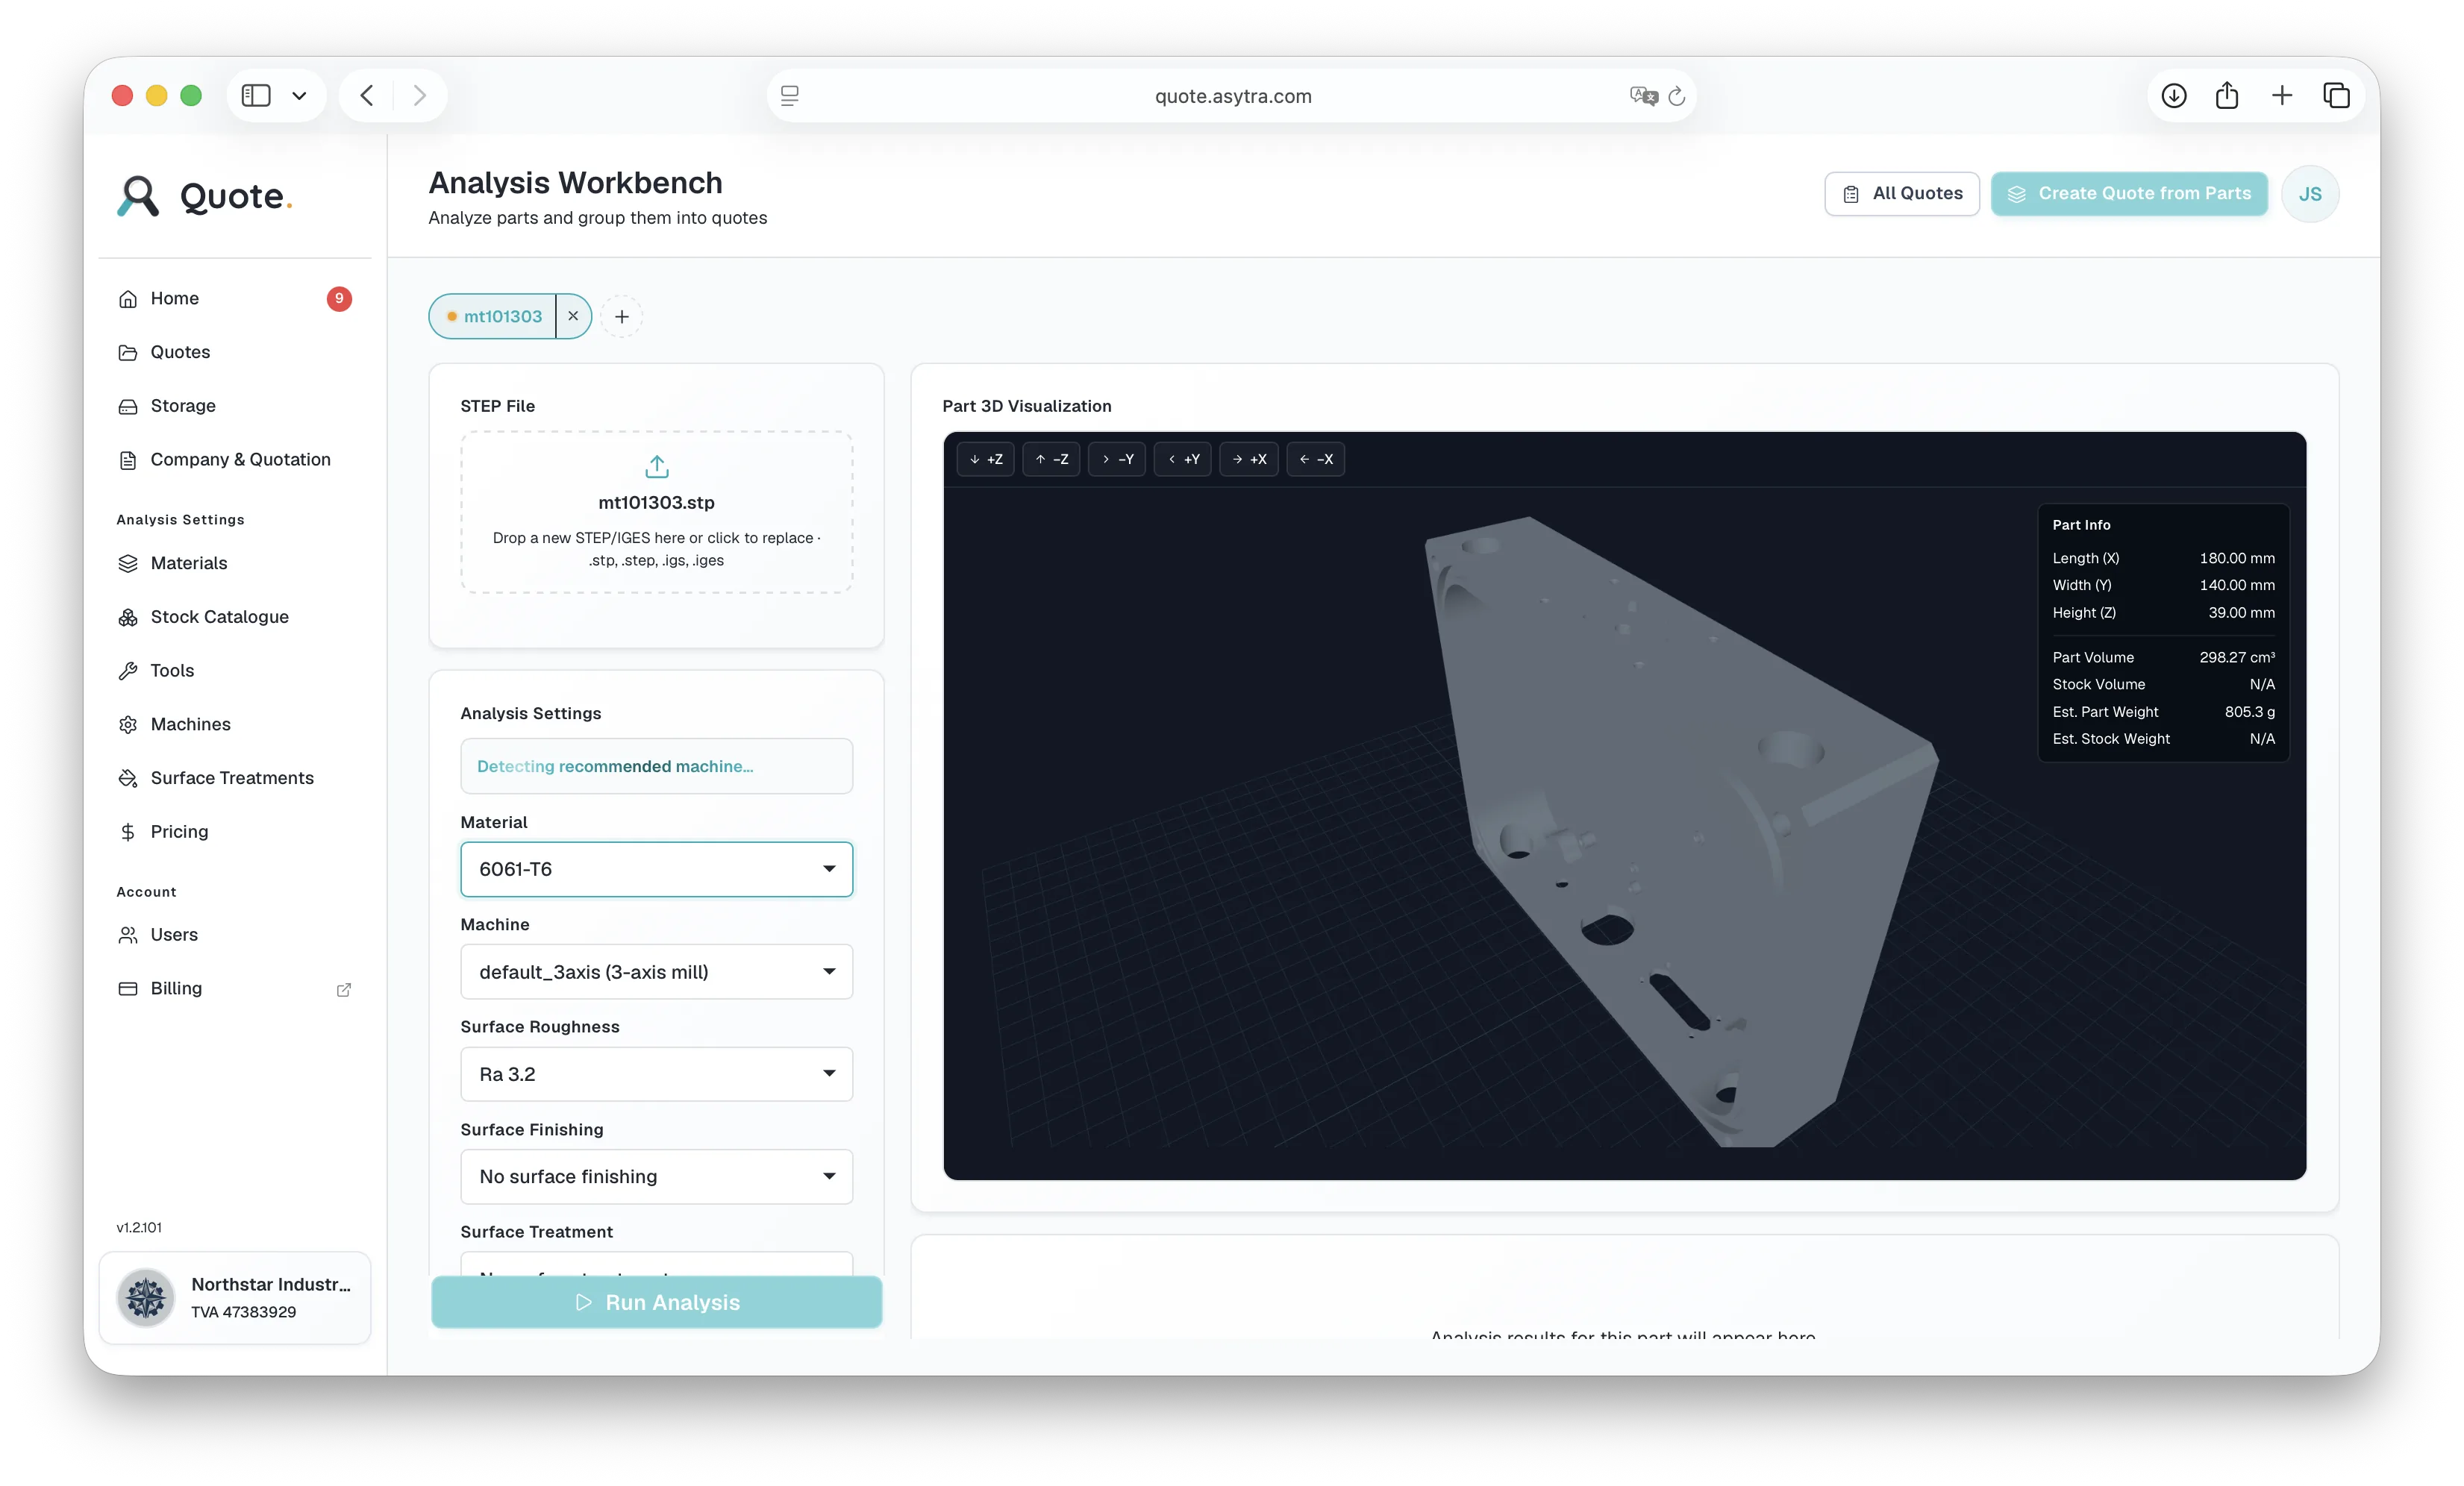This screenshot has width=2464, height=1486.
Task: Select the mt101303 part tab
Action: pyautogui.click(x=493, y=316)
